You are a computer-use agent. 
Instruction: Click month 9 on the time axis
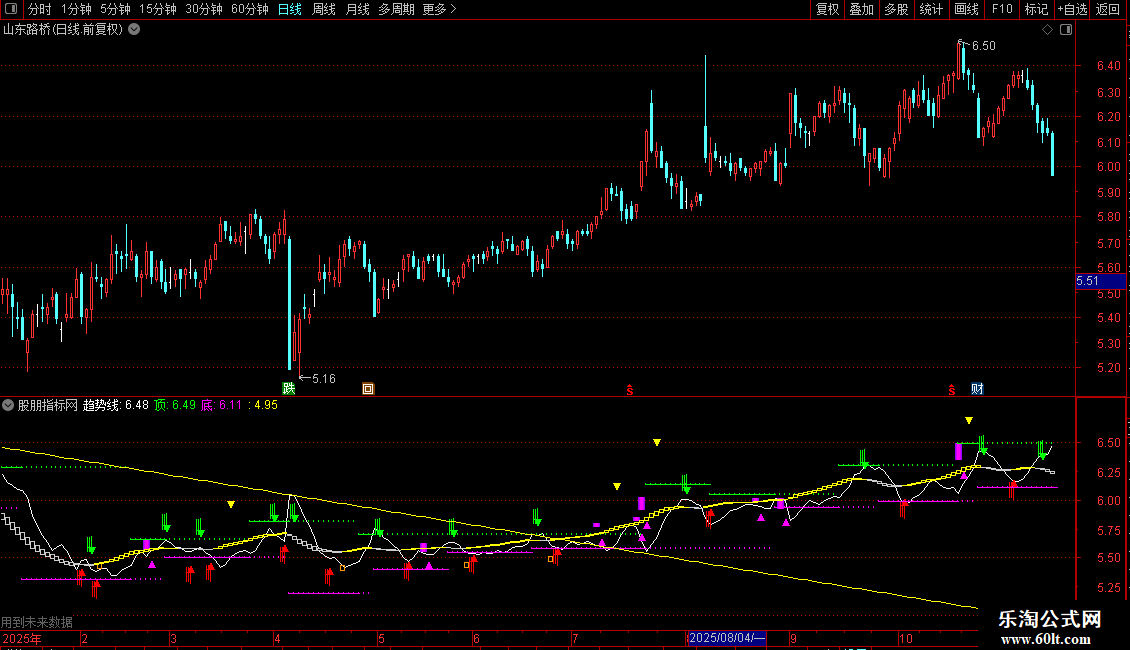793,638
